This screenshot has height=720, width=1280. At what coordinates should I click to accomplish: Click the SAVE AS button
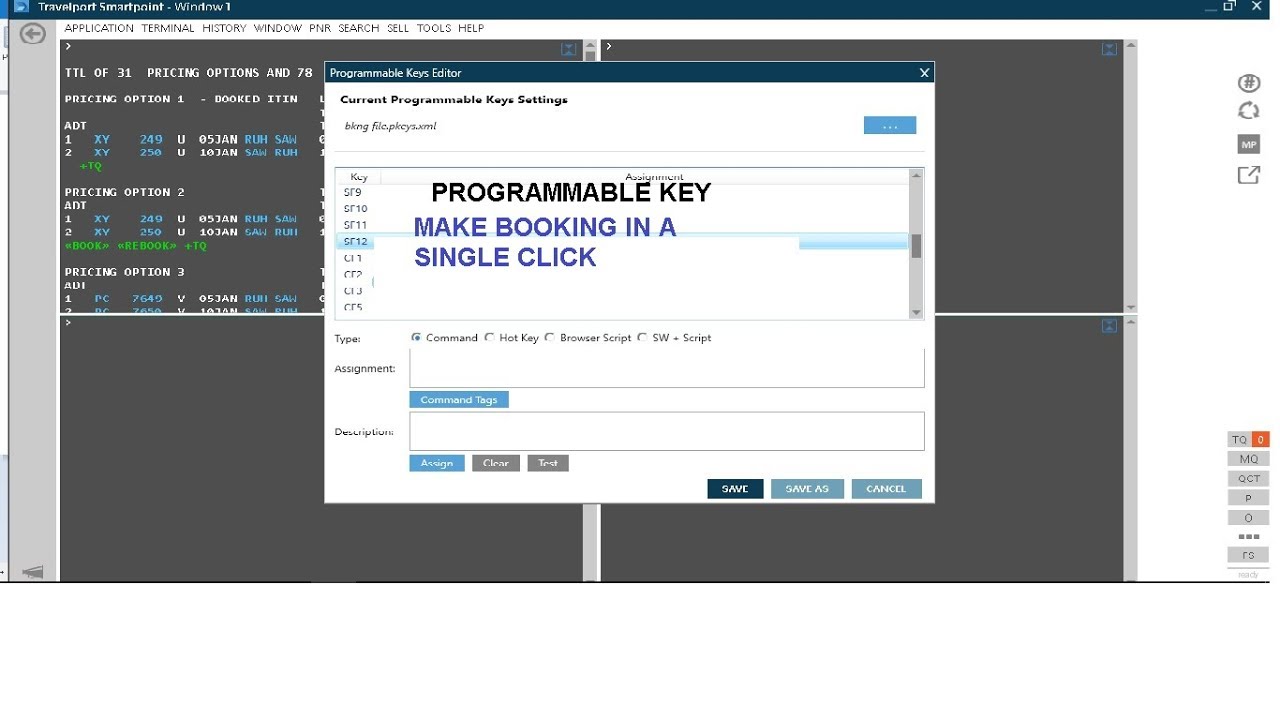coord(807,489)
